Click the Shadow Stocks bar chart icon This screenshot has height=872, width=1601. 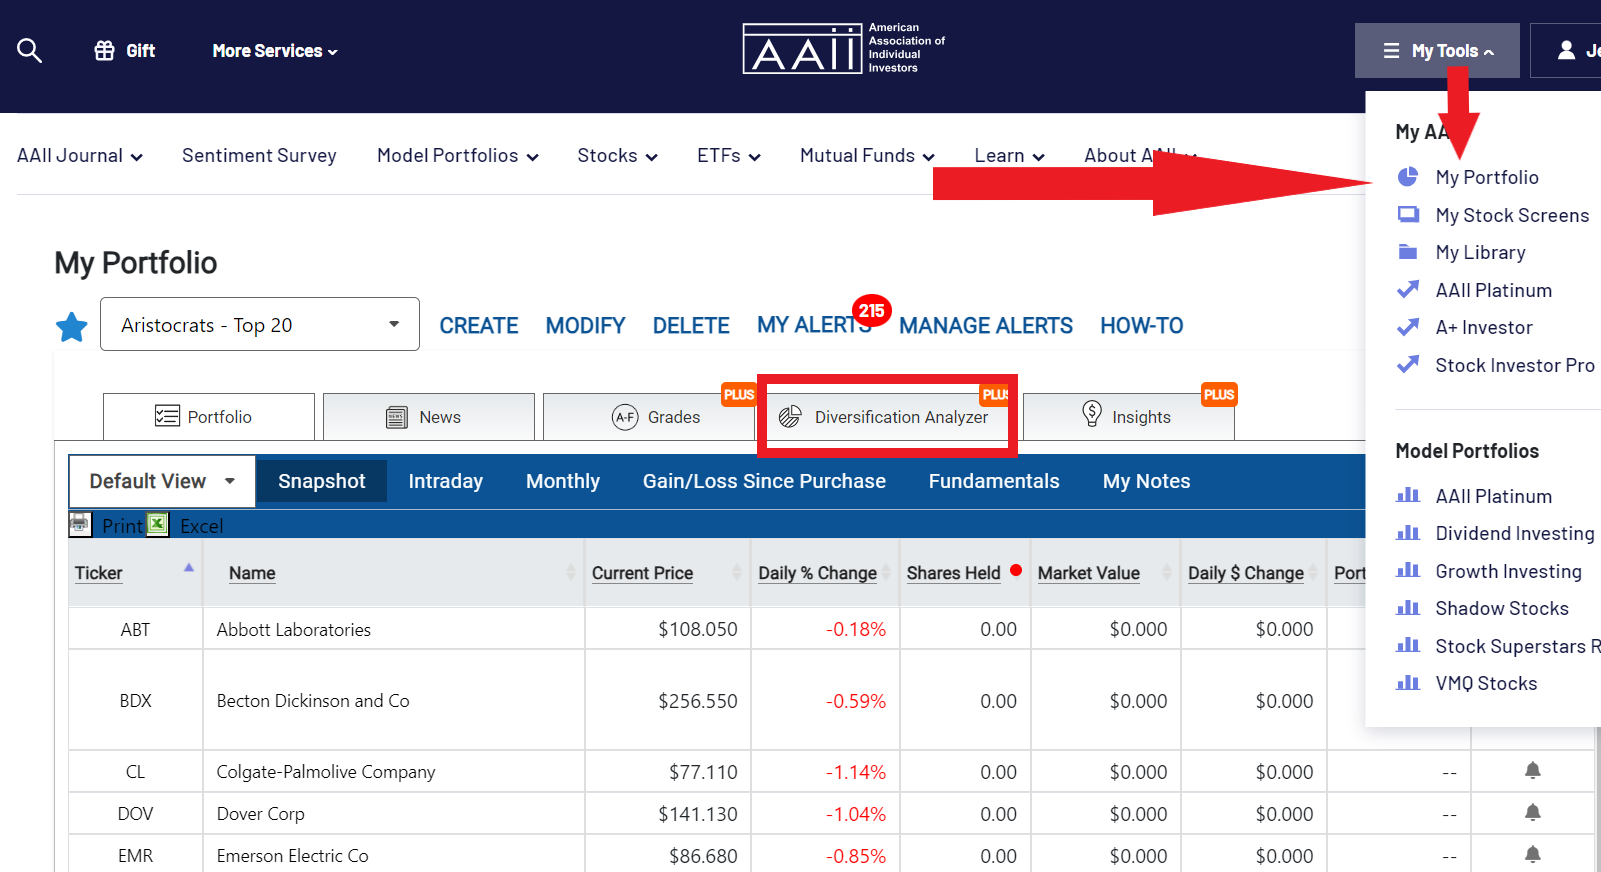(1408, 607)
